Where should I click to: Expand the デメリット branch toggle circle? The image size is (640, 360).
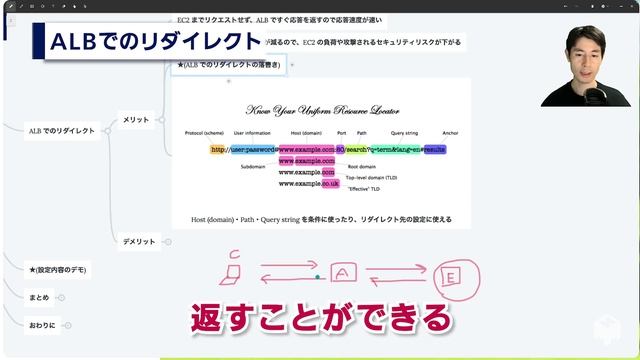168,242
